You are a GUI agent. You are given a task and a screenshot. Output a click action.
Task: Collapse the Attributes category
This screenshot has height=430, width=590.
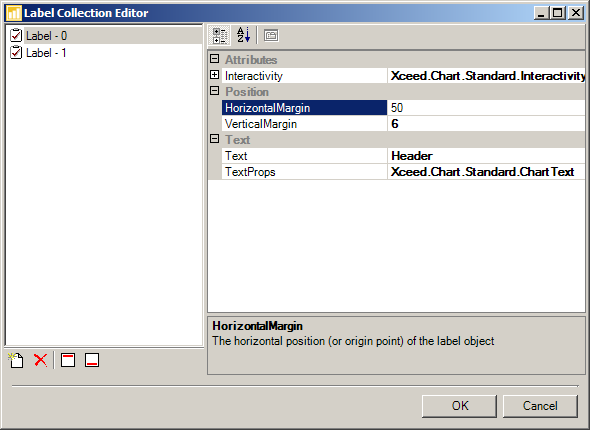click(214, 59)
